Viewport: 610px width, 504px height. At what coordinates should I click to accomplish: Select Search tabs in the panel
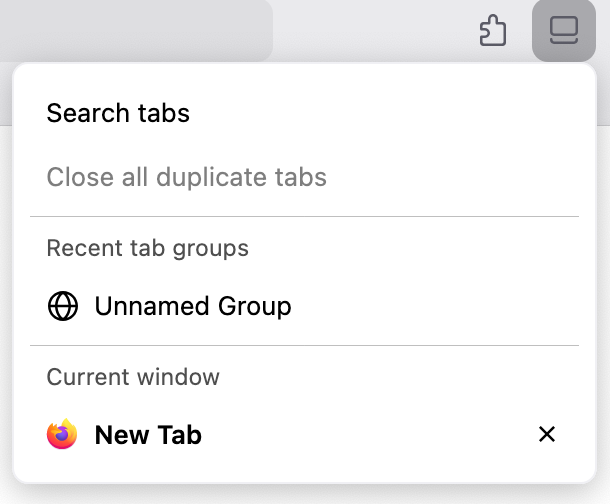click(118, 113)
